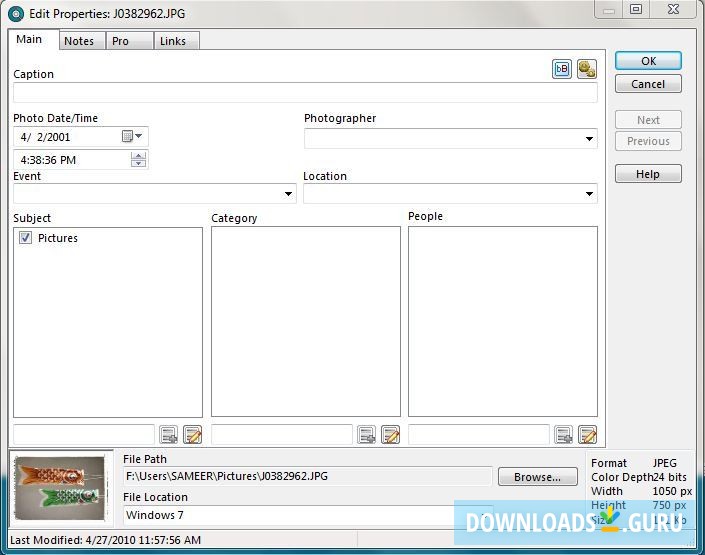The height and width of the screenshot is (555, 705).
Task: Open the Pro tab
Action: click(x=130, y=41)
